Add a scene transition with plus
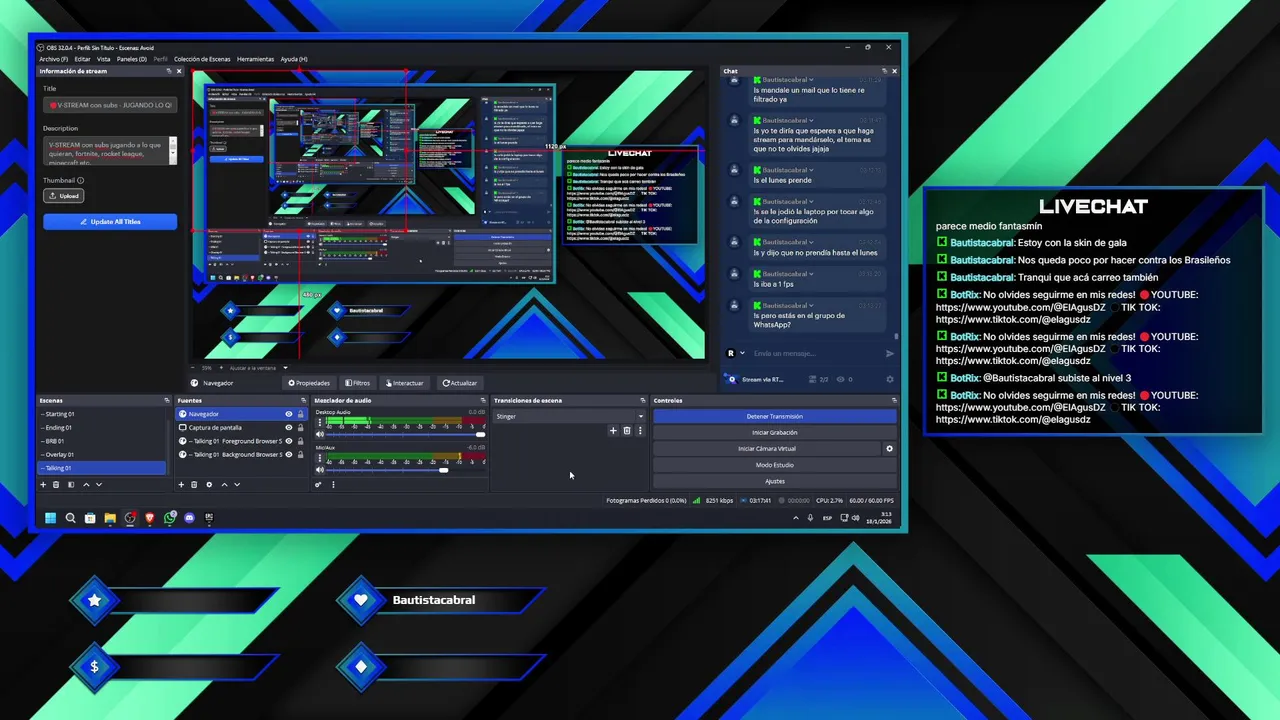 point(613,431)
